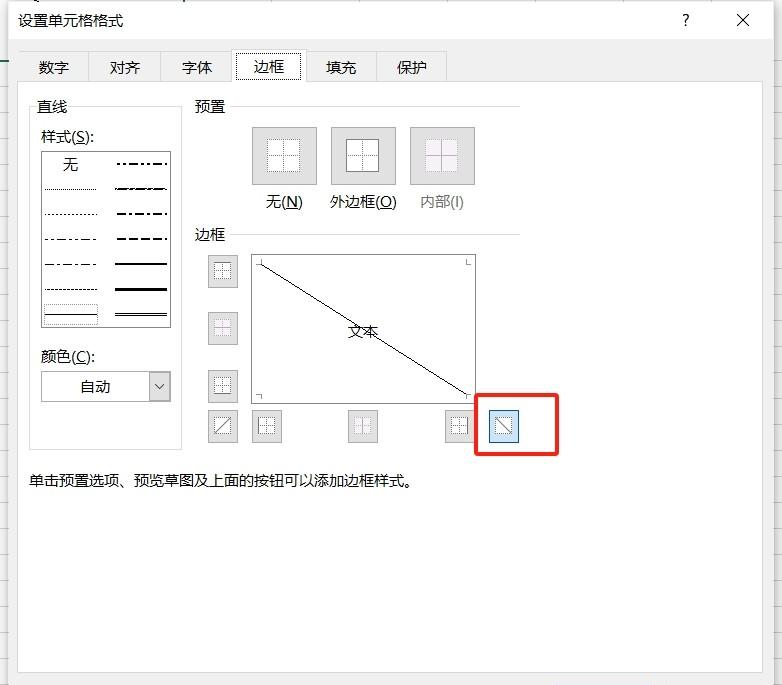Select the medium dashed line style
Viewport: 782px width, 685px height.
tap(141, 239)
